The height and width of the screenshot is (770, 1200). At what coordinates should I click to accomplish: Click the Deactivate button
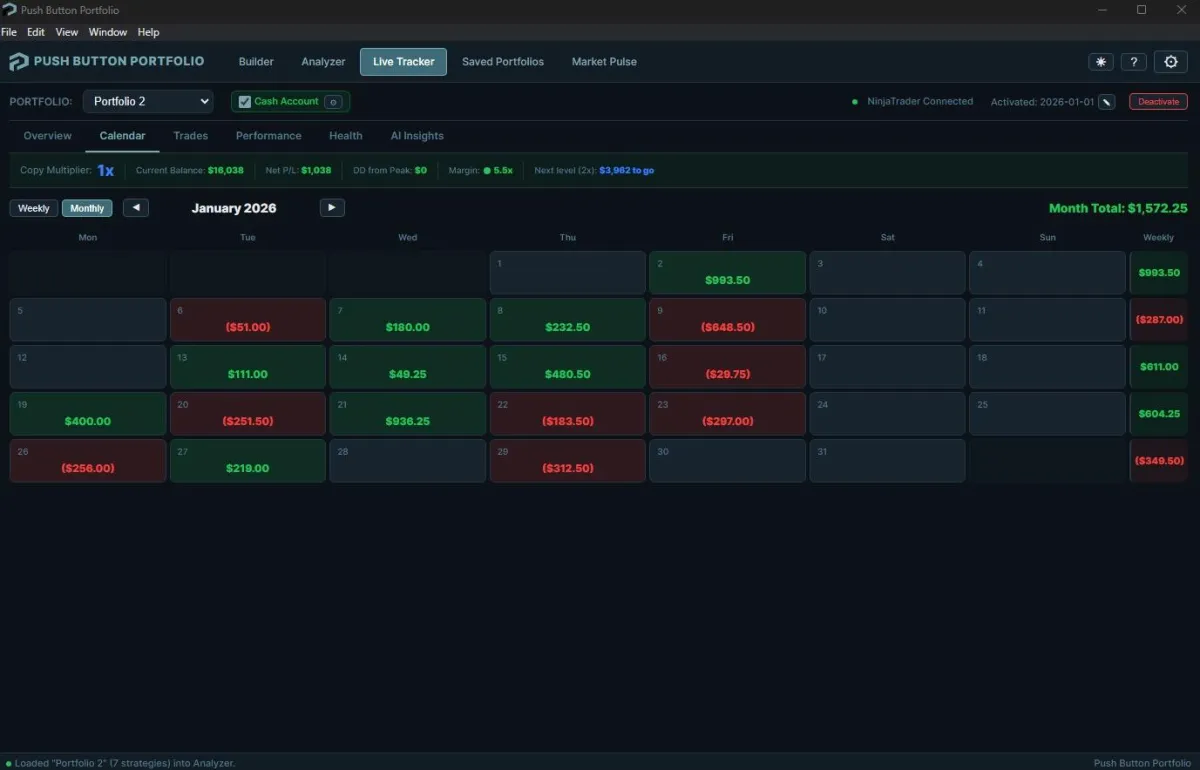(x=1159, y=102)
